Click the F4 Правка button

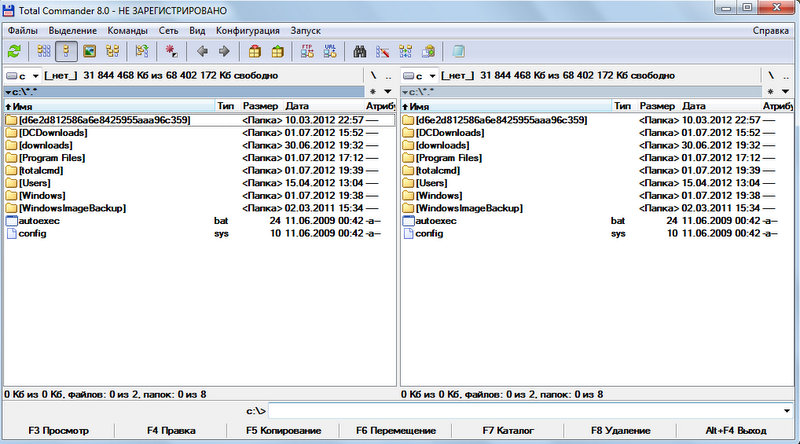[x=171, y=430]
